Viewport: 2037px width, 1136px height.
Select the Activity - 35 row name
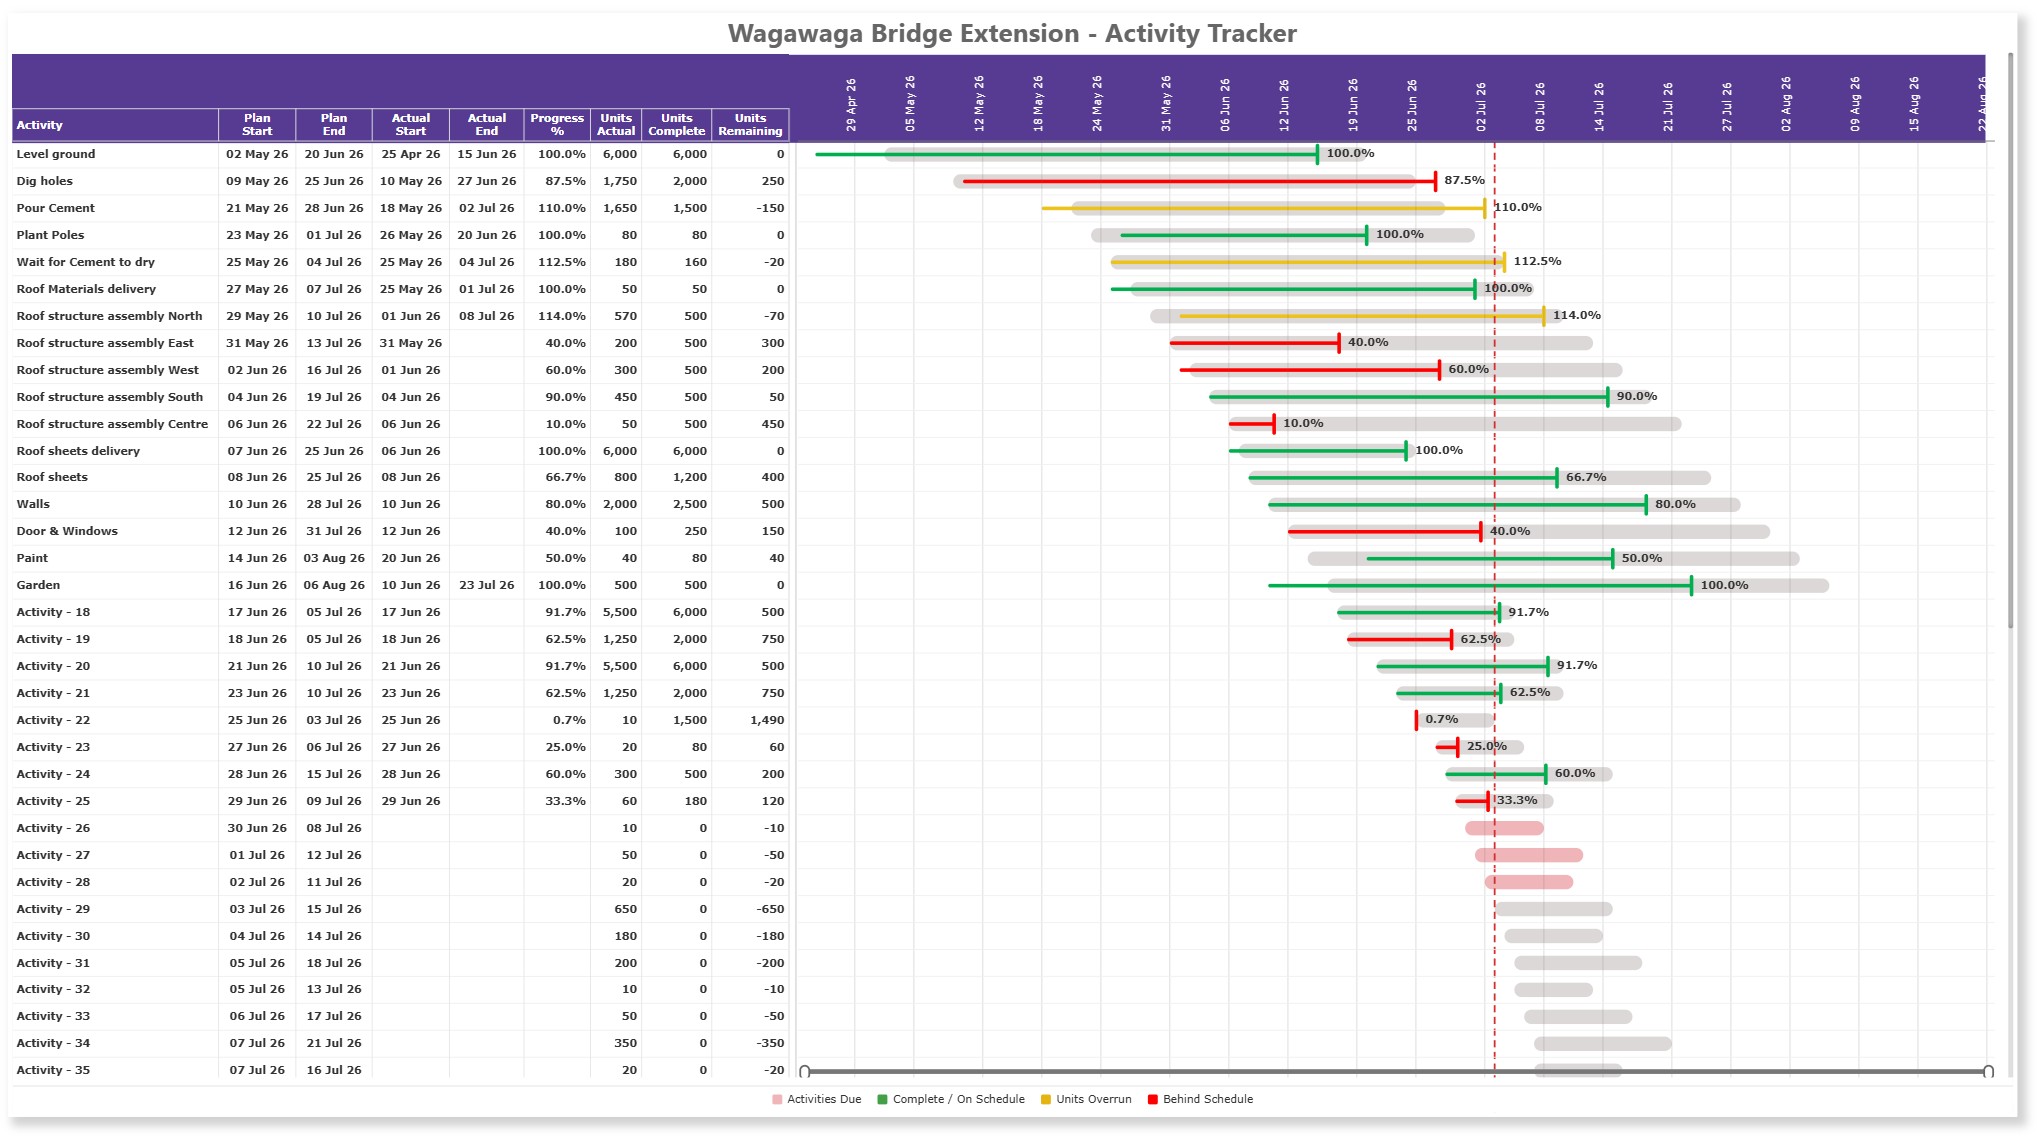click(53, 1070)
